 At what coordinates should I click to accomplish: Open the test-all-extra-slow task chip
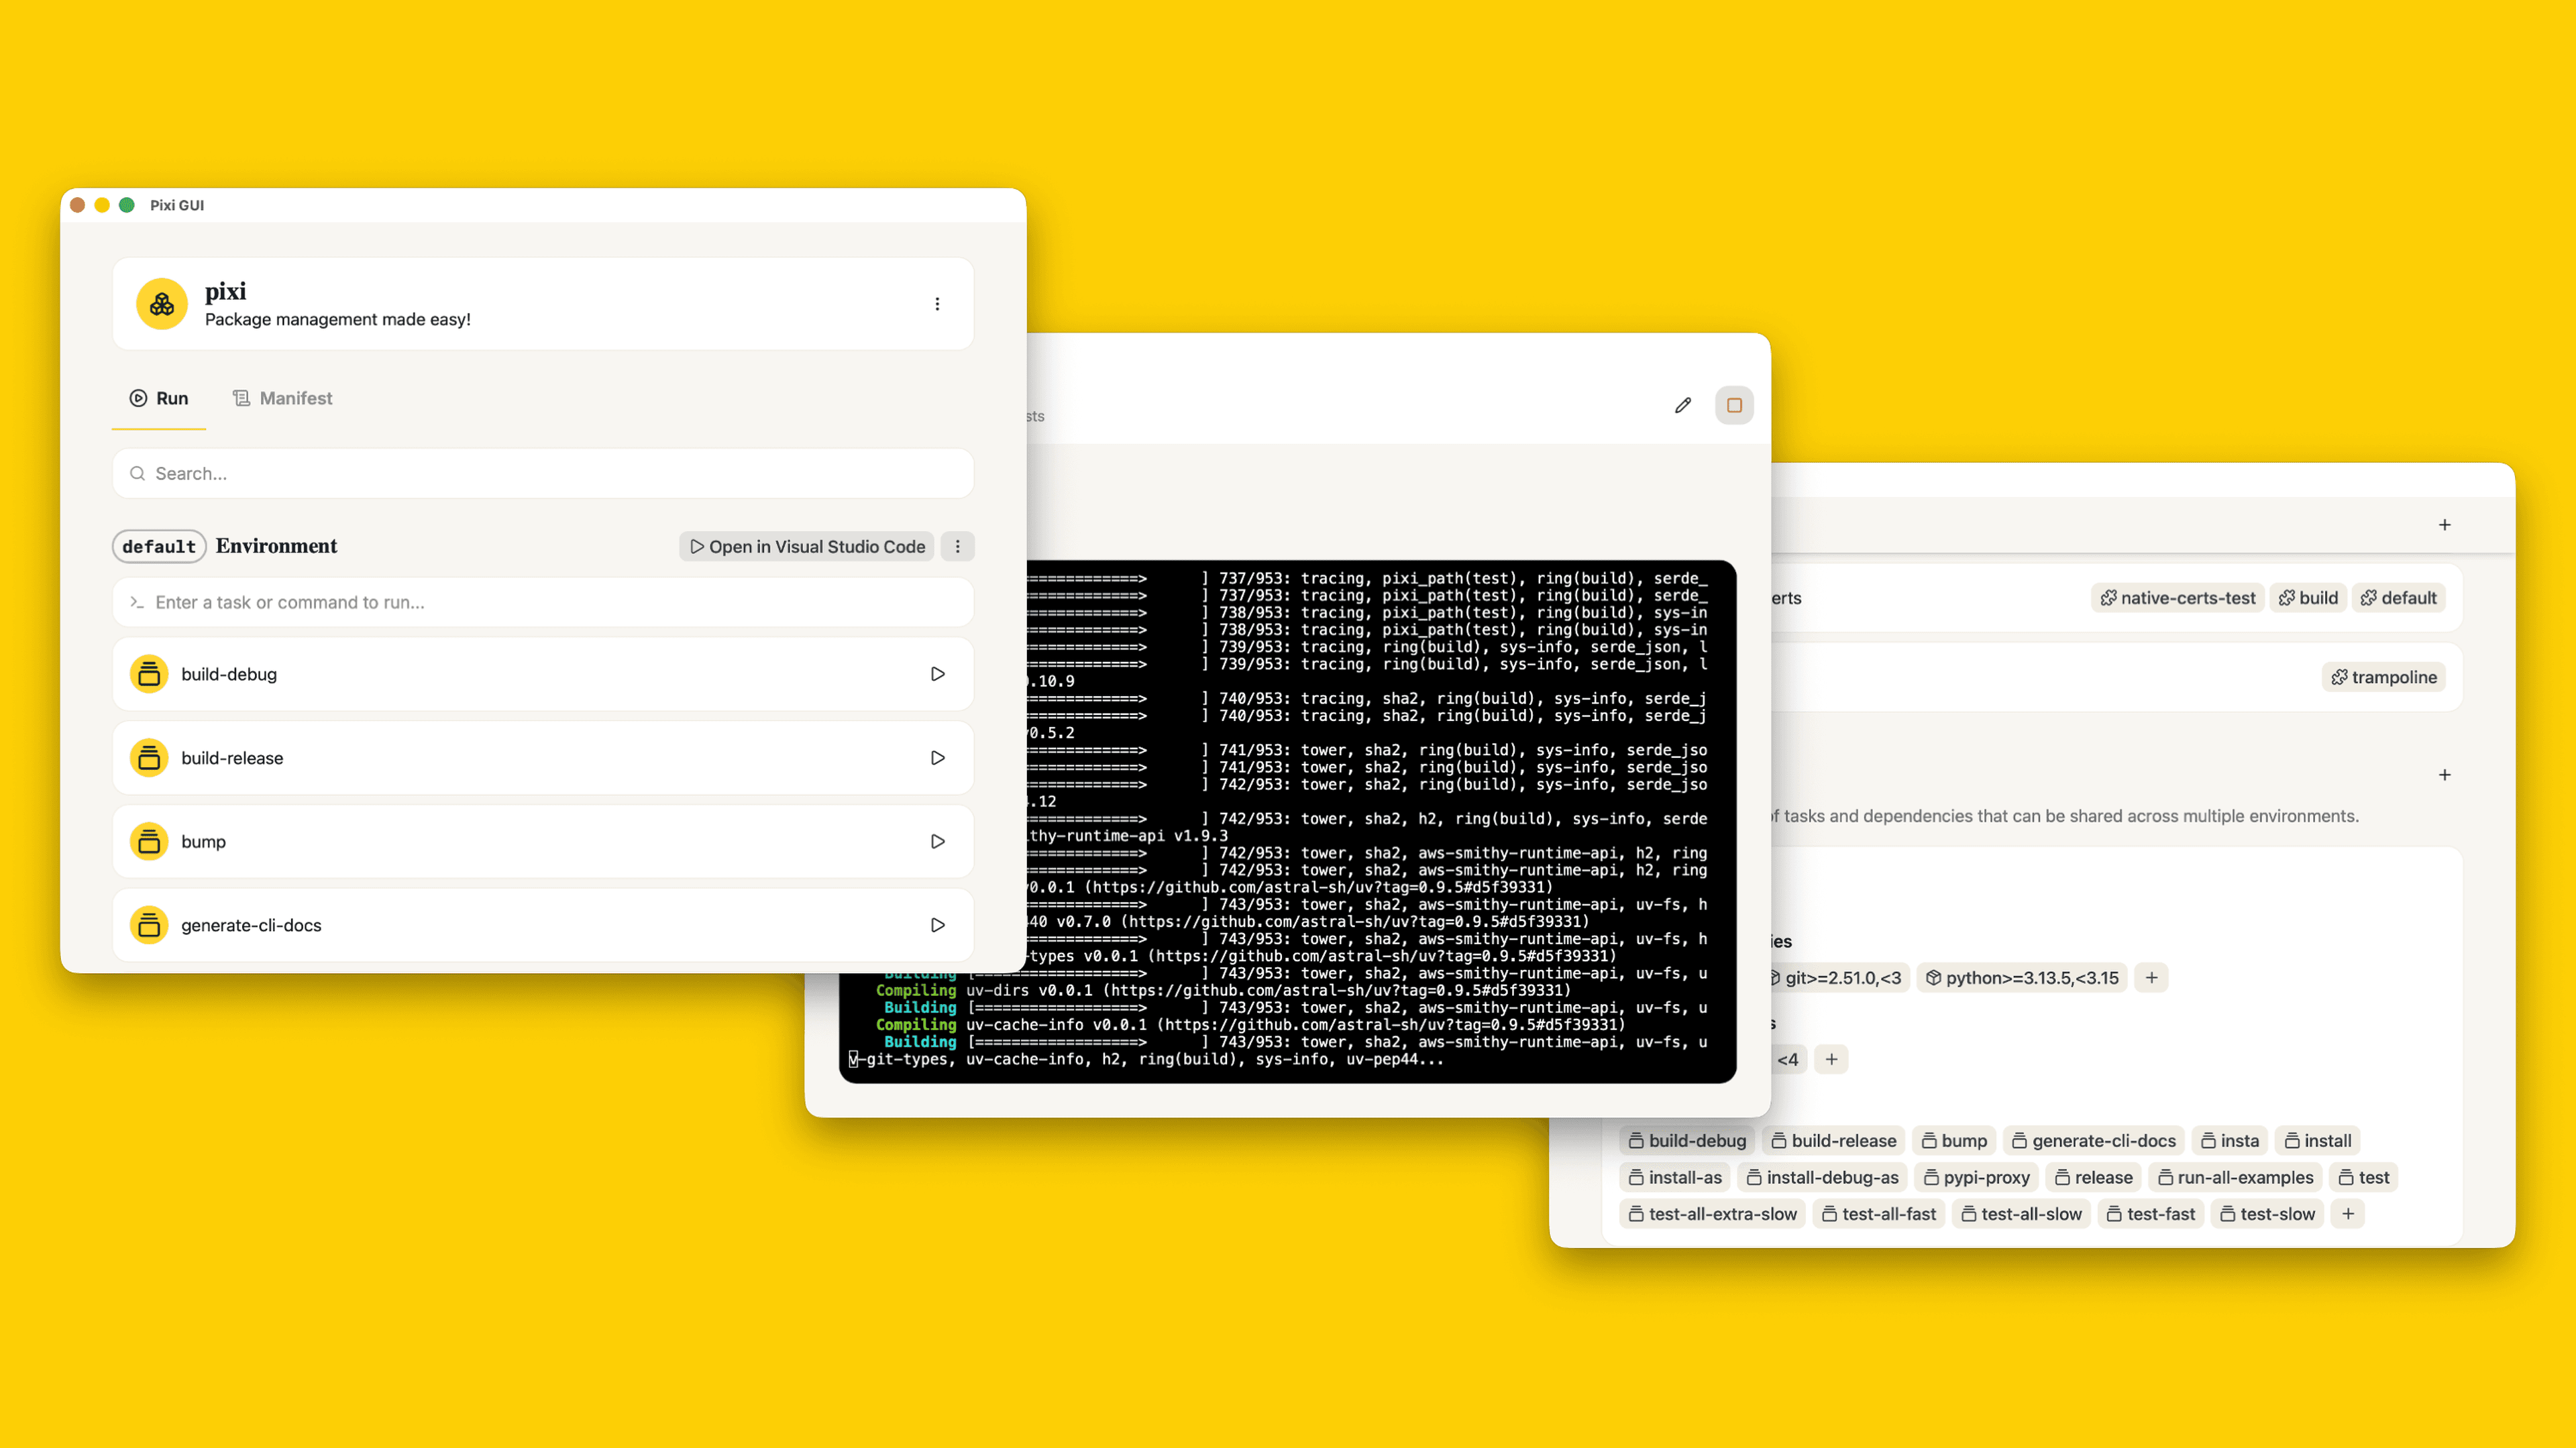point(1712,1214)
